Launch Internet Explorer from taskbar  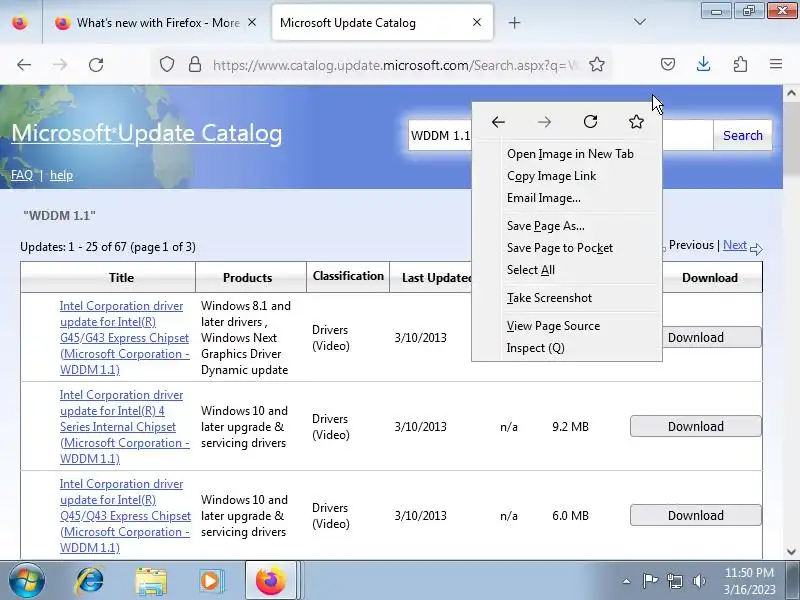coord(89,581)
